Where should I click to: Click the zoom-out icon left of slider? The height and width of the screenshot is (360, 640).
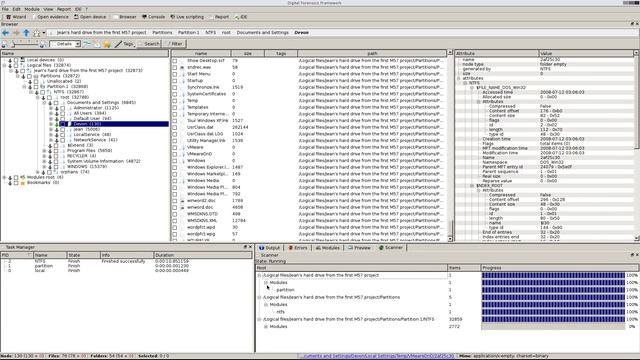[x=4, y=44]
